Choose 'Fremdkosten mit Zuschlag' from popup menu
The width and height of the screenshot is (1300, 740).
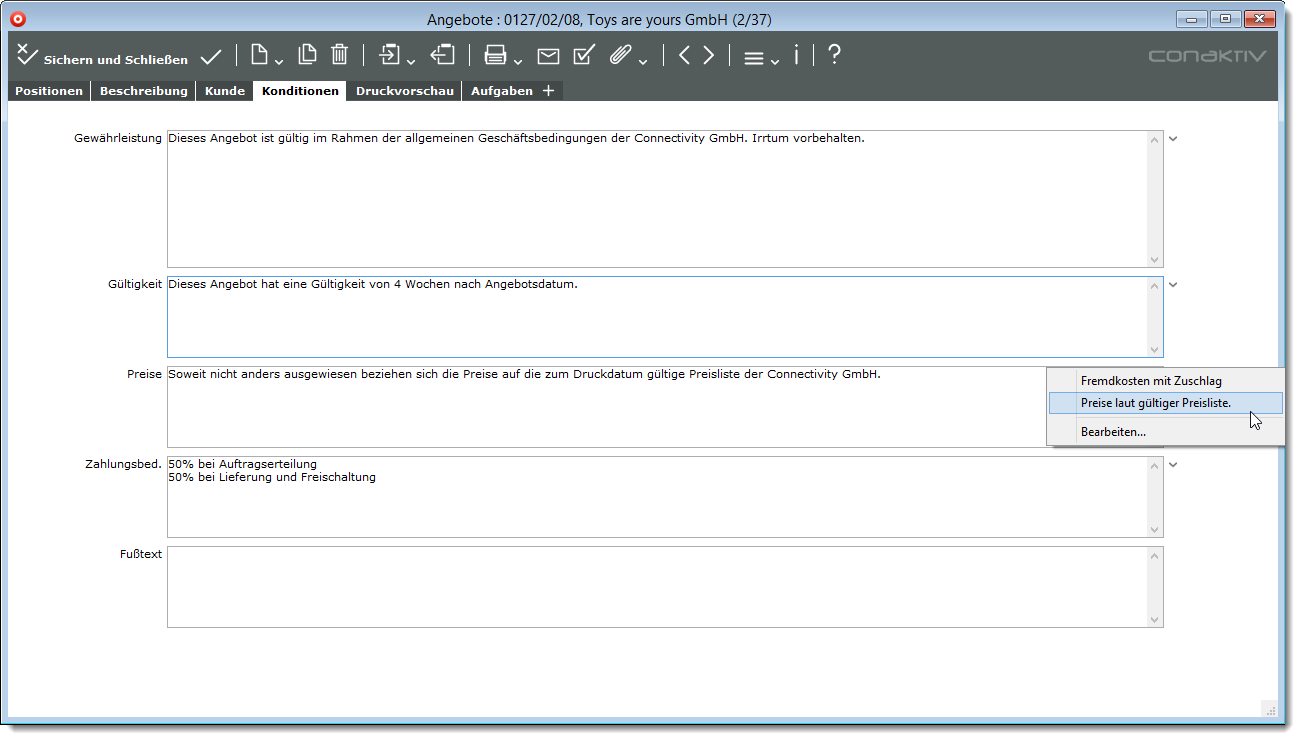(1150, 381)
